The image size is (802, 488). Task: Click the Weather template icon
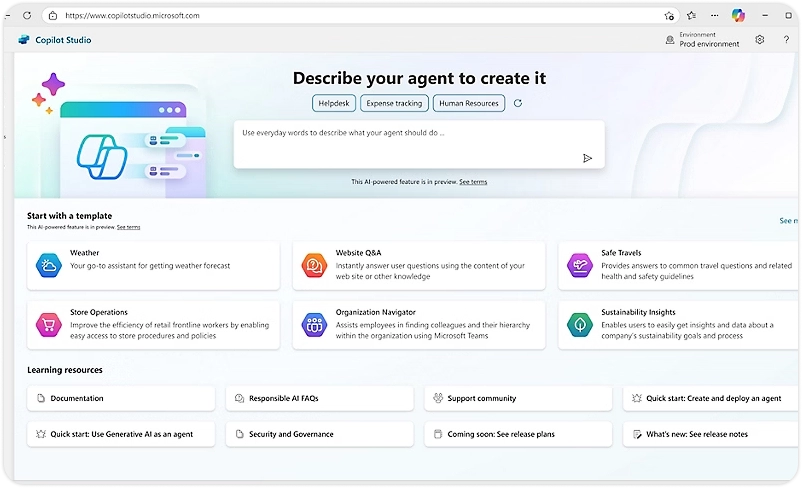[x=49, y=265]
